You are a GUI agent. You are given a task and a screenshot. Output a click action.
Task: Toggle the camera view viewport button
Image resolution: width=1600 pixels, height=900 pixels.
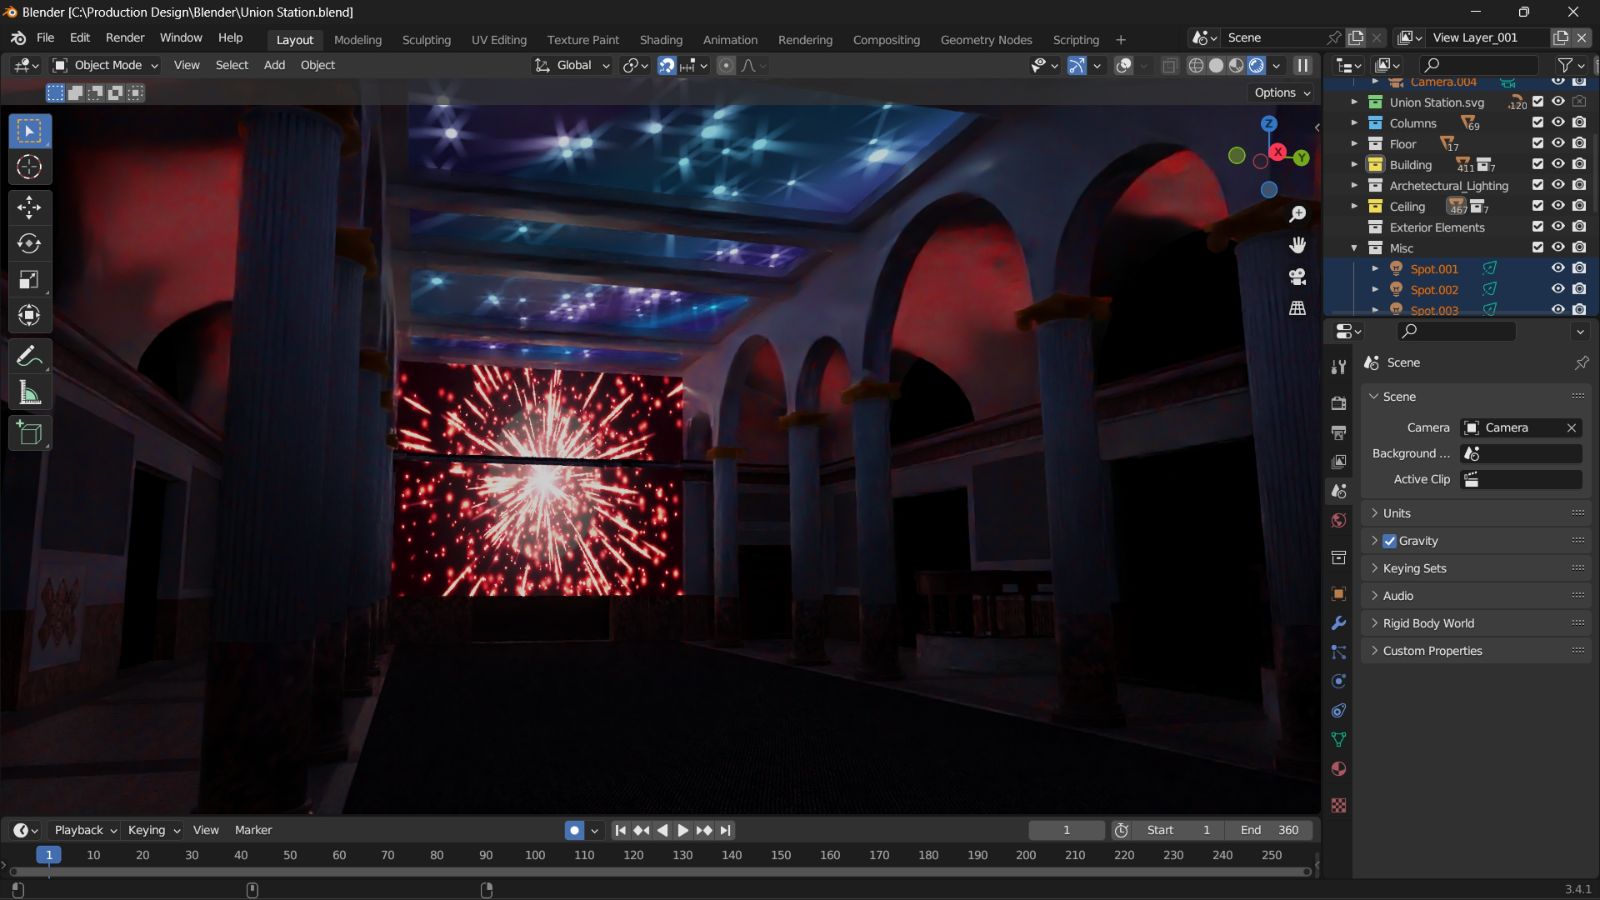click(x=1297, y=276)
